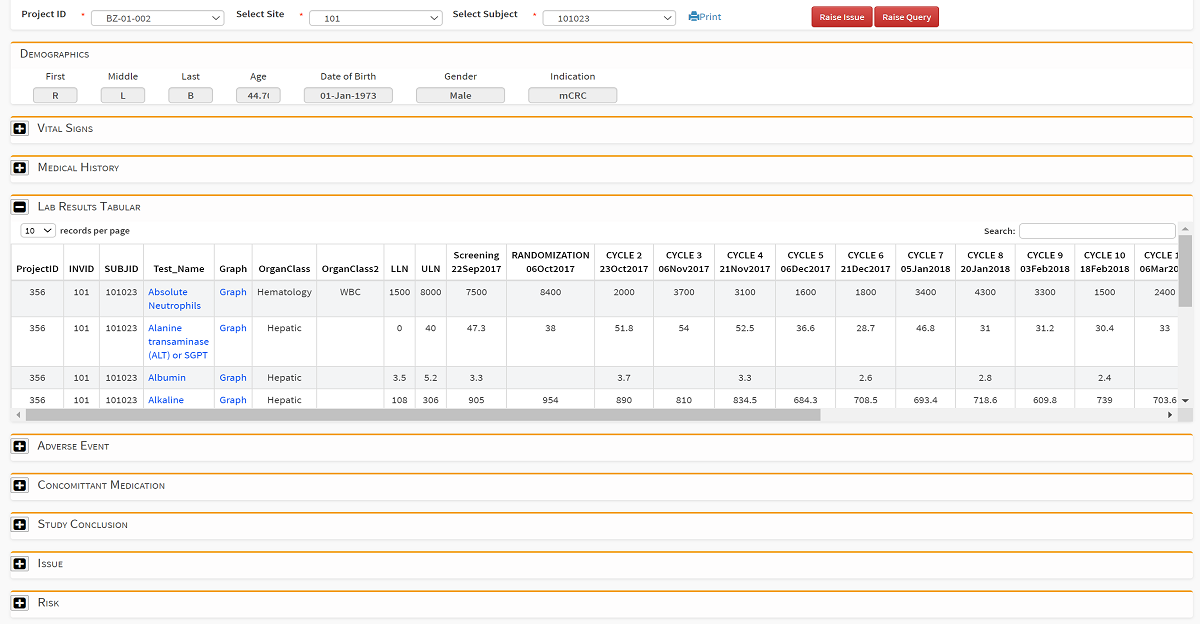
Task: Expand the Concomittant Medication section
Action: pos(19,485)
